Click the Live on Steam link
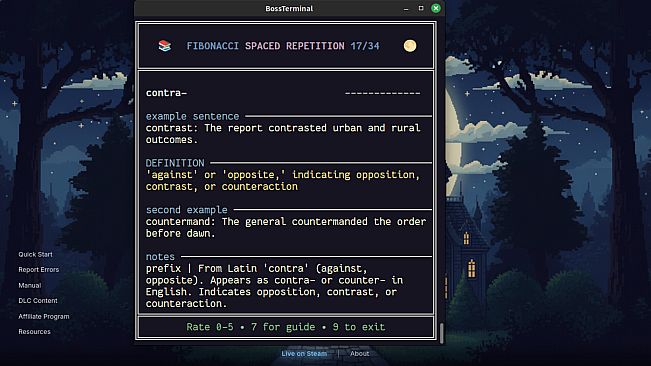The height and width of the screenshot is (366, 651). pyautogui.click(x=304, y=354)
